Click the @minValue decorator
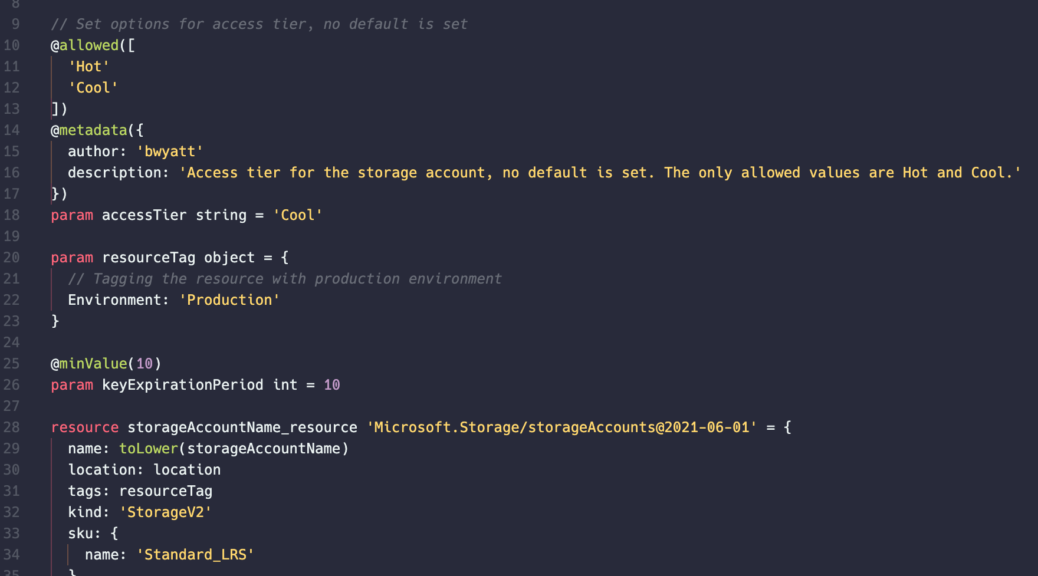This screenshot has height=576, width=1038. tap(89, 363)
